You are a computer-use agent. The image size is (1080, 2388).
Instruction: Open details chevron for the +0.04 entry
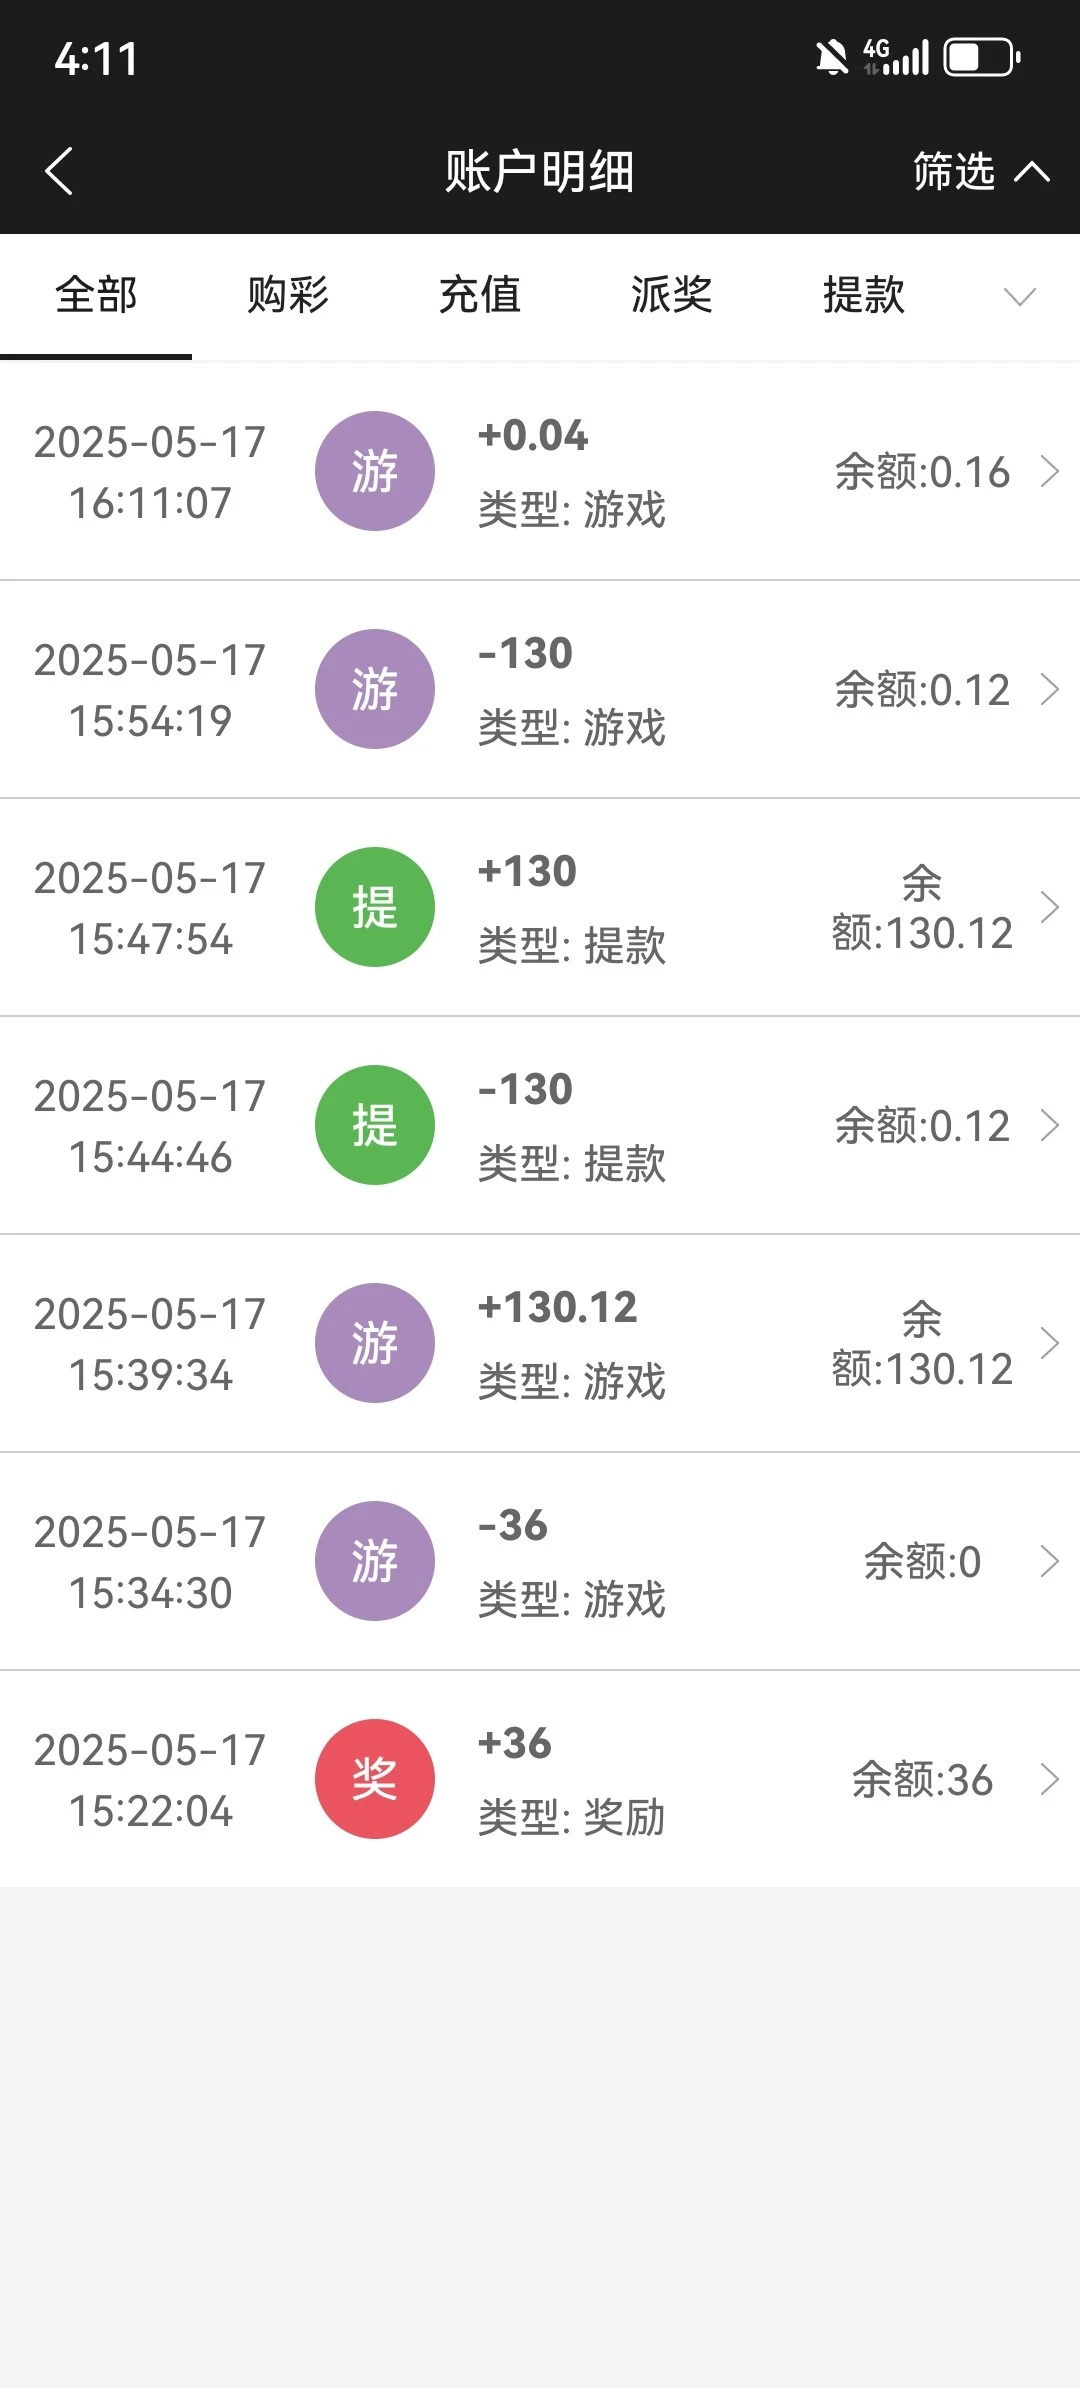click(x=1049, y=471)
